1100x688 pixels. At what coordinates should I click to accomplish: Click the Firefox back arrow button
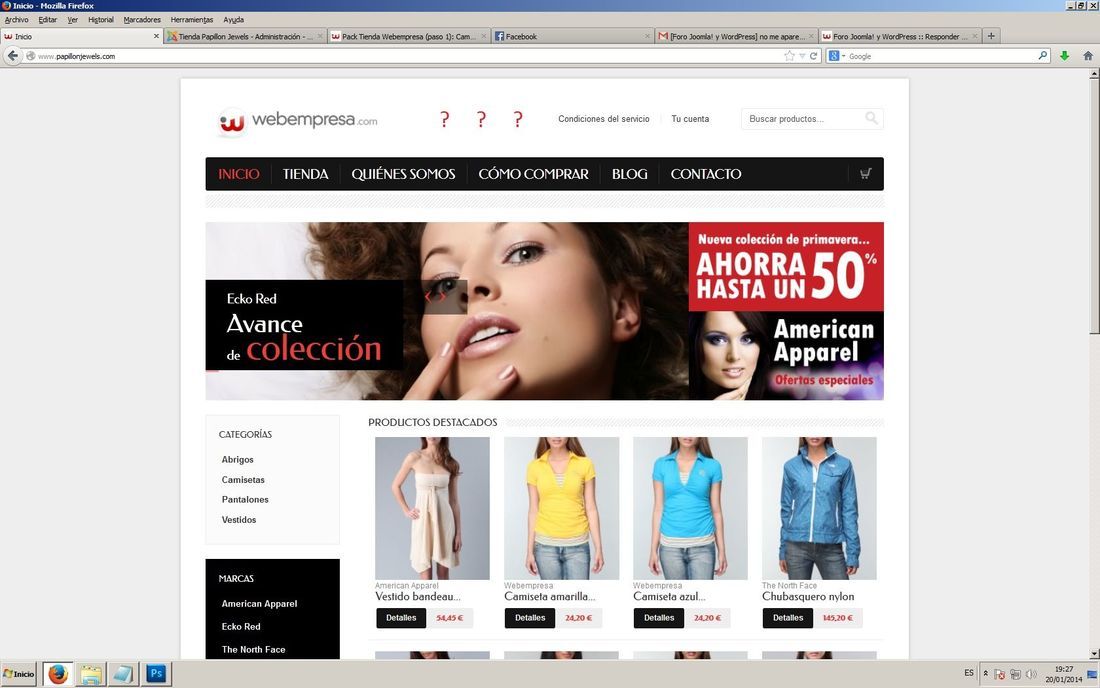[x=13, y=55]
